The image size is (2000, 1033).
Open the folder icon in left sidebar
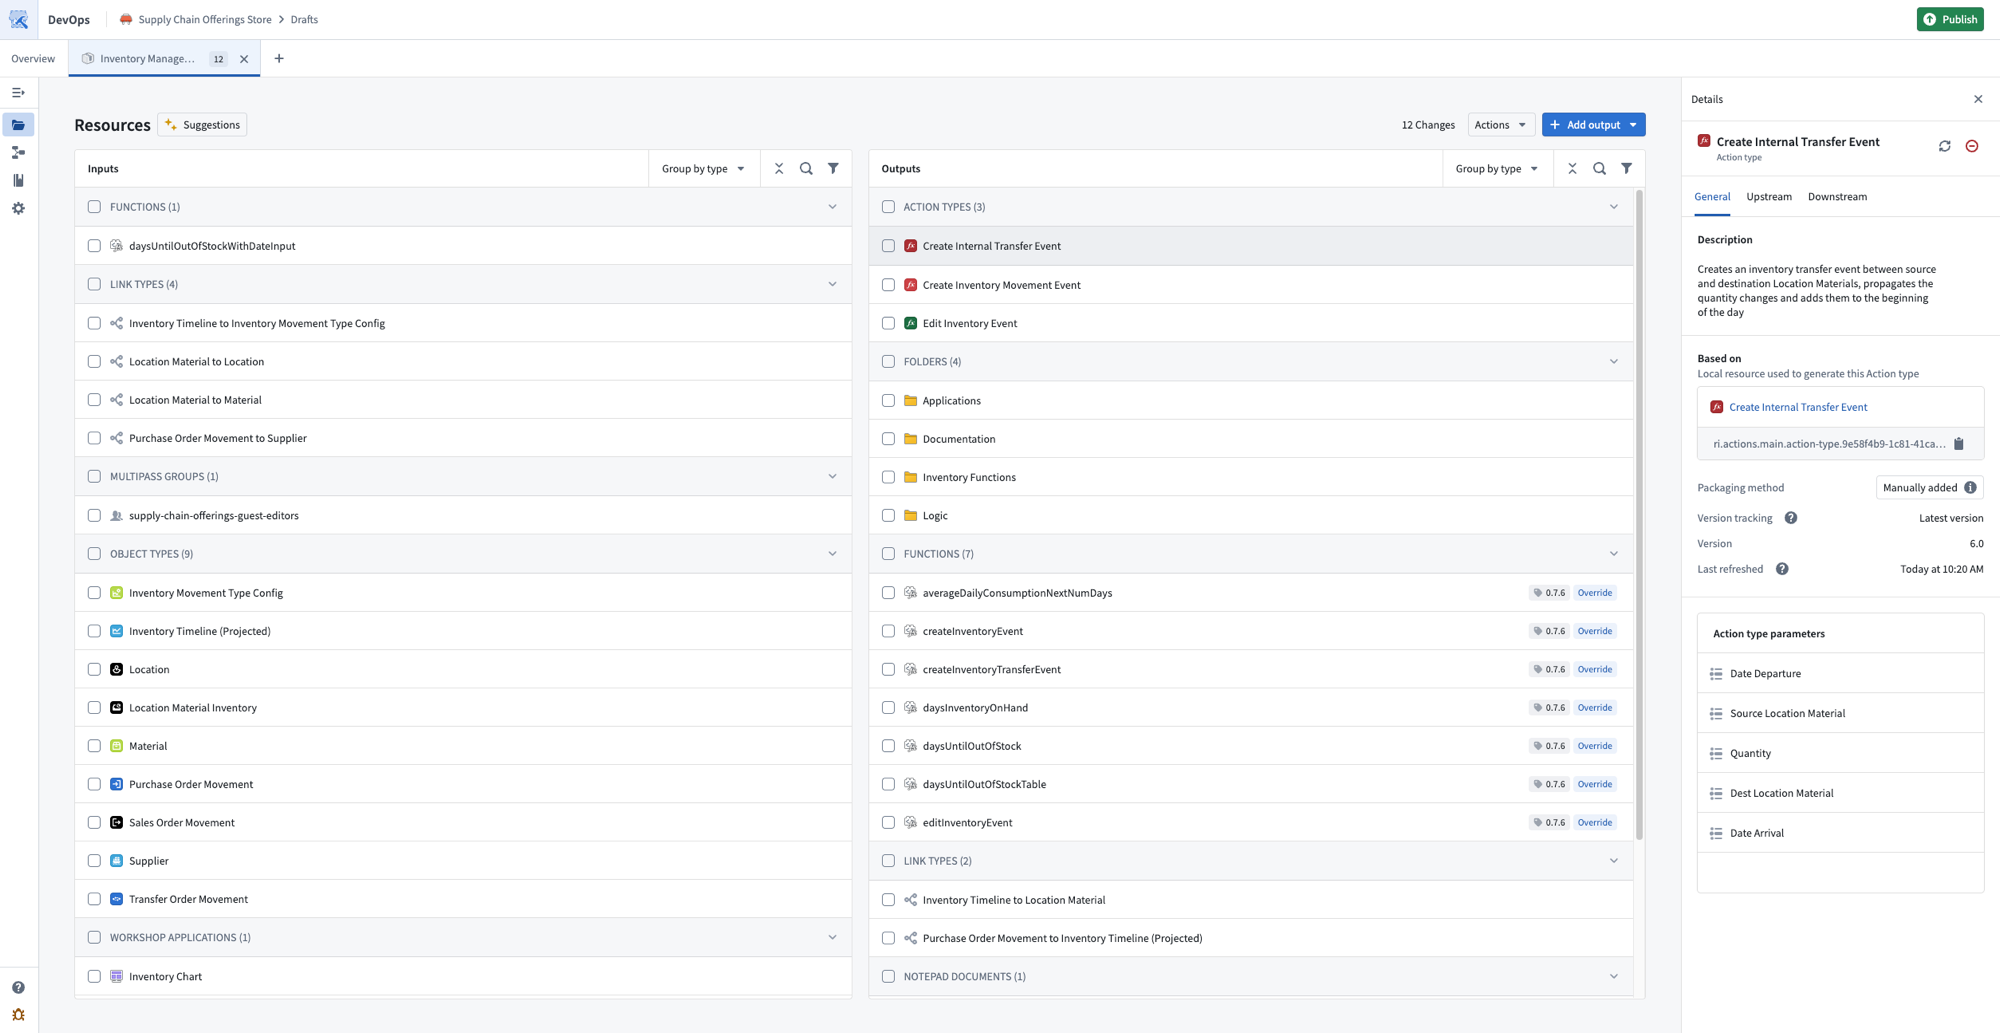coord(18,125)
